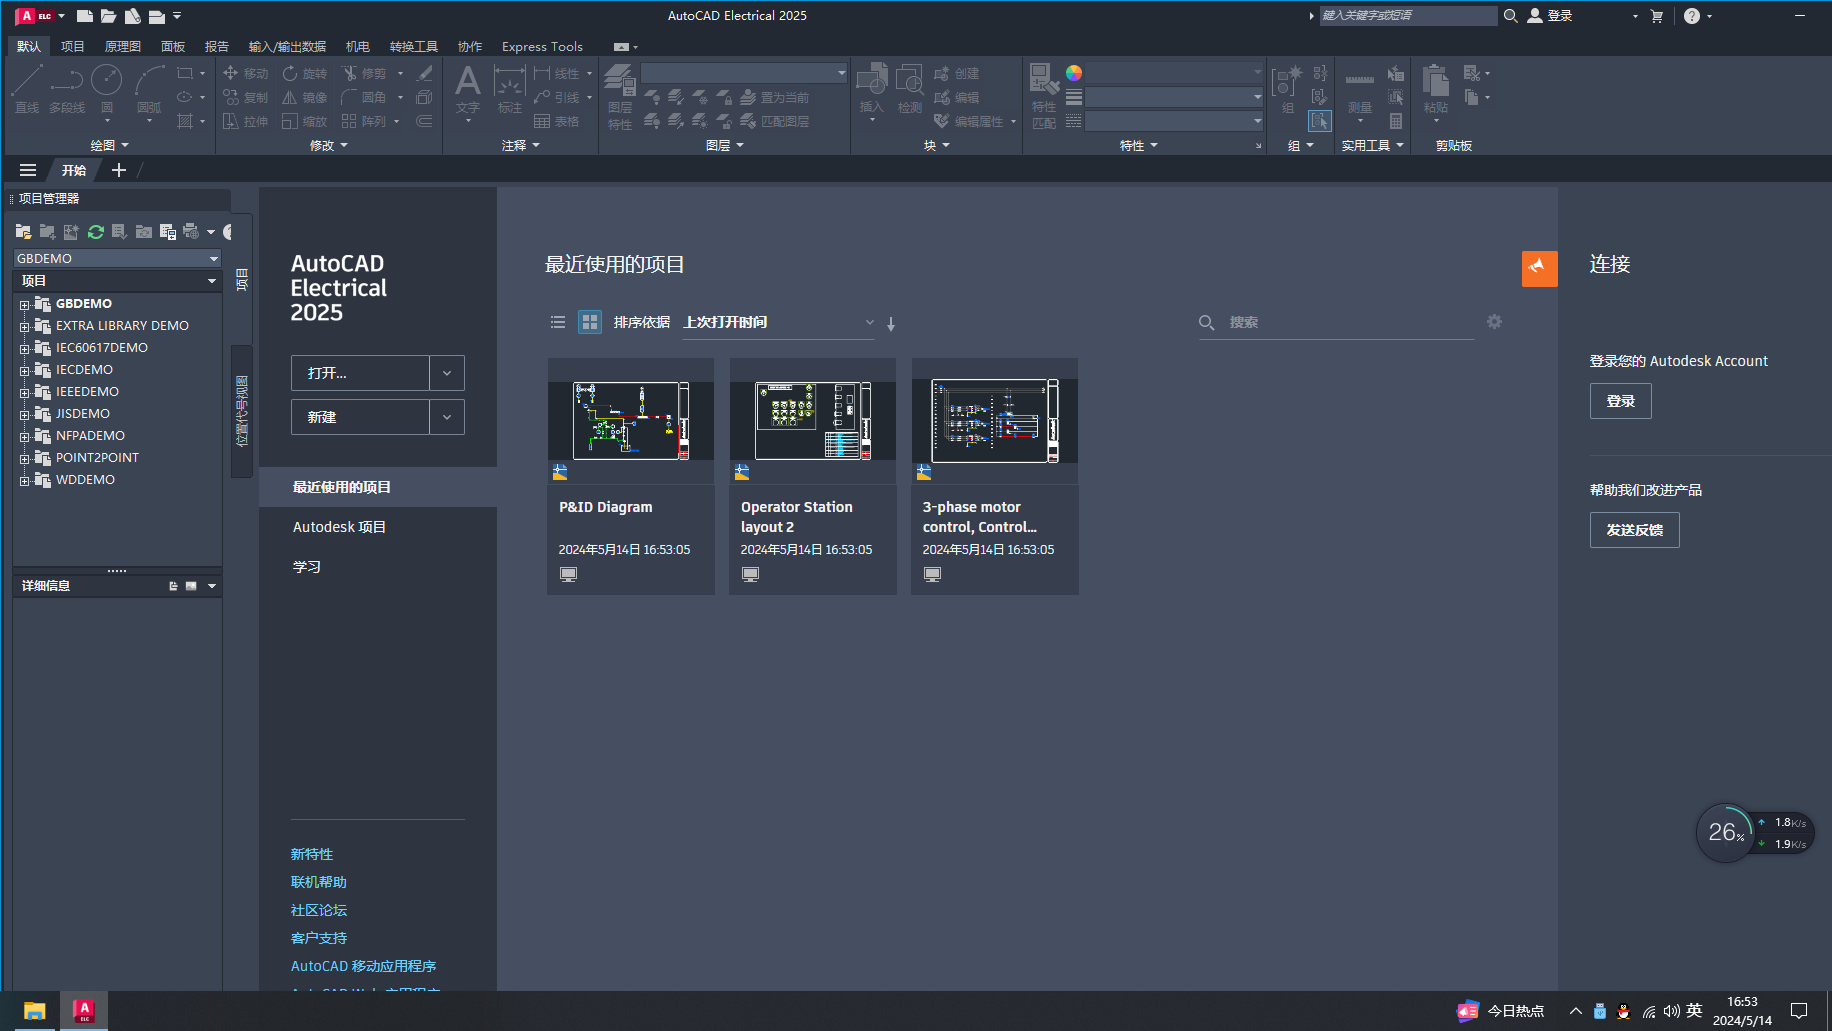The image size is (1832, 1031).
Task: Click the 发送反馈 feedback button
Action: pos(1634,530)
